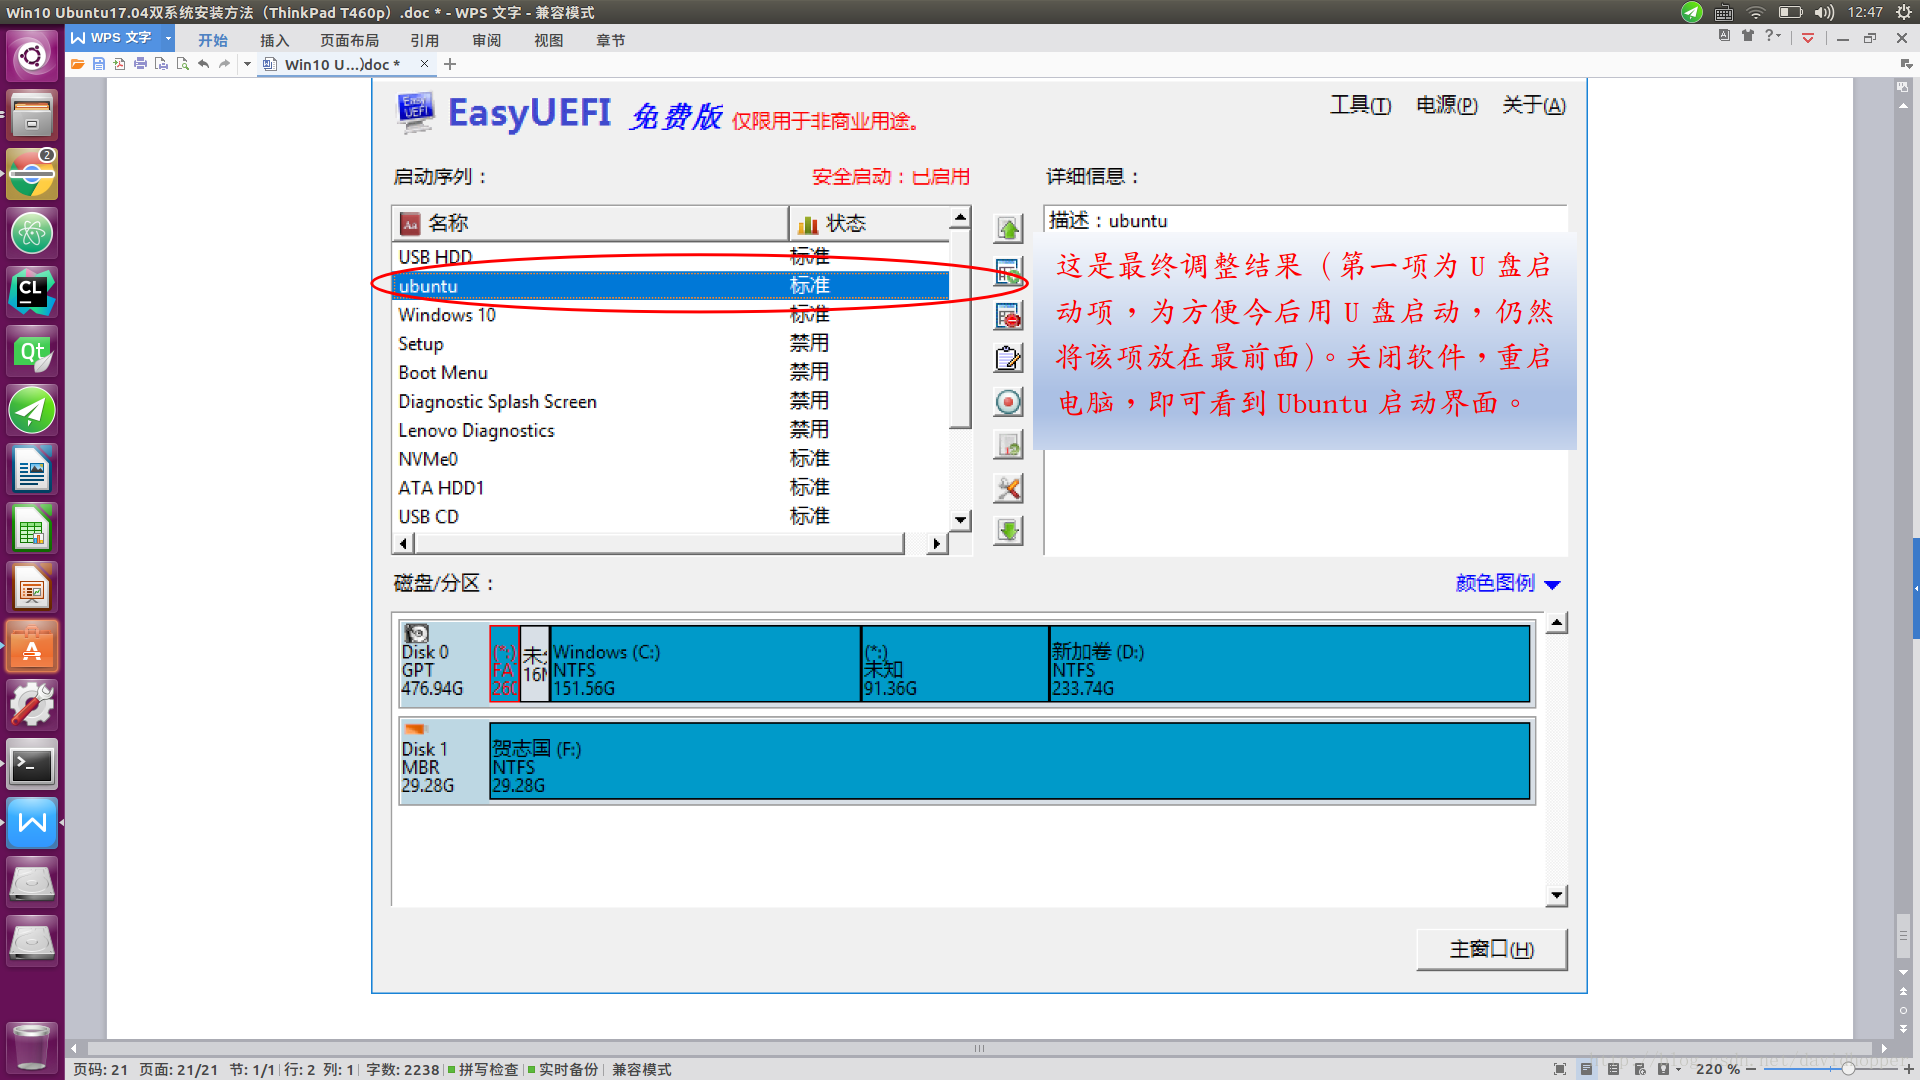Viewport: 1920px width, 1080px height.
Task: Click the Windows (C:) partition block
Action: (x=705, y=664)
